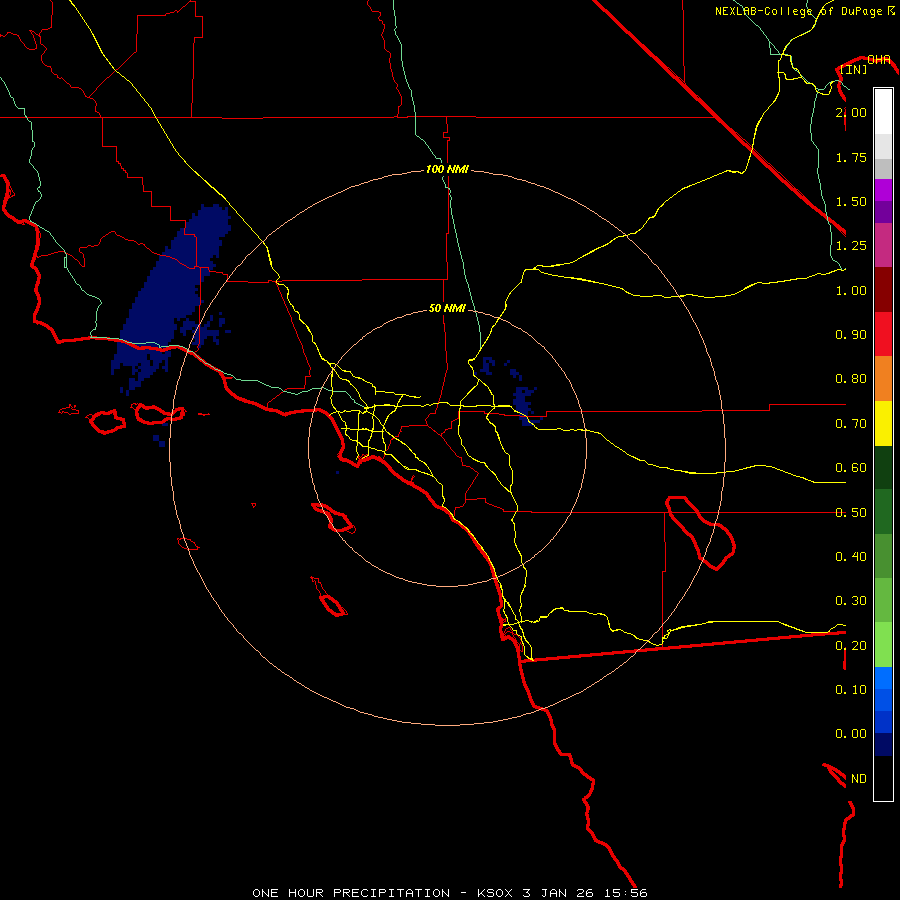Screen dimensions: 900x900
Task: Click the 0.90 legend value
Action: pos(851,335)
